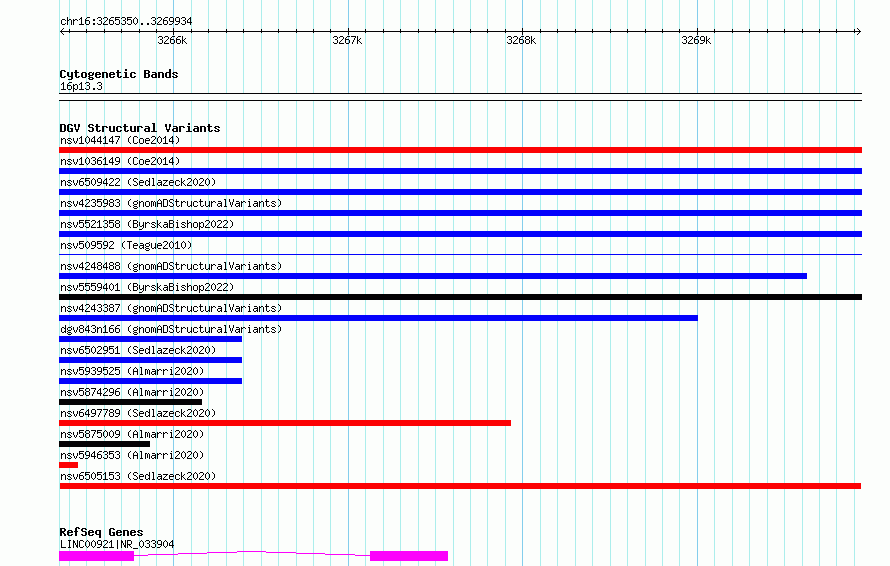Click the nsv5939525 blue variant bar
Screen dimensions: 890x566
tap(150, 381)
